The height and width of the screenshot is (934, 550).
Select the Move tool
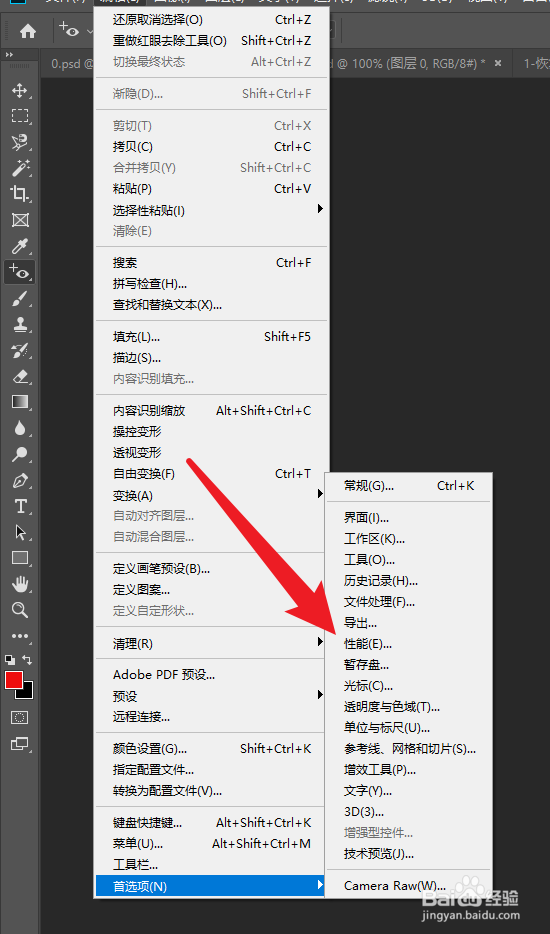coord(20,91)
